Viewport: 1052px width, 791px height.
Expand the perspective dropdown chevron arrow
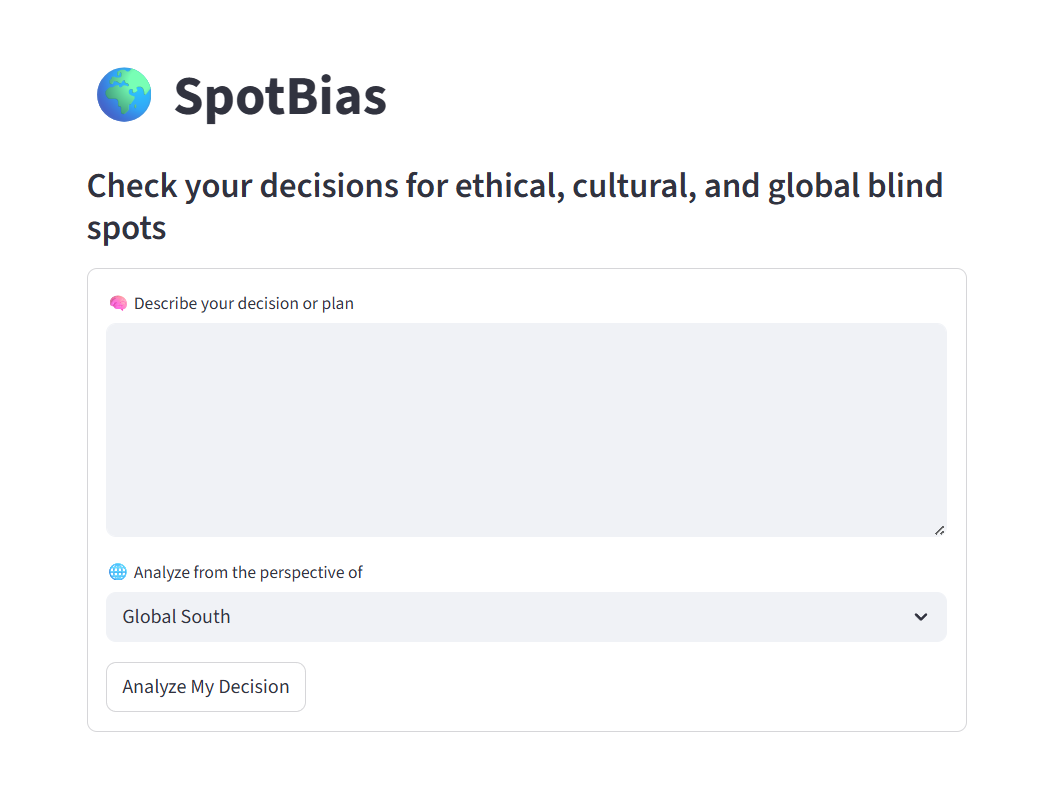920,617
